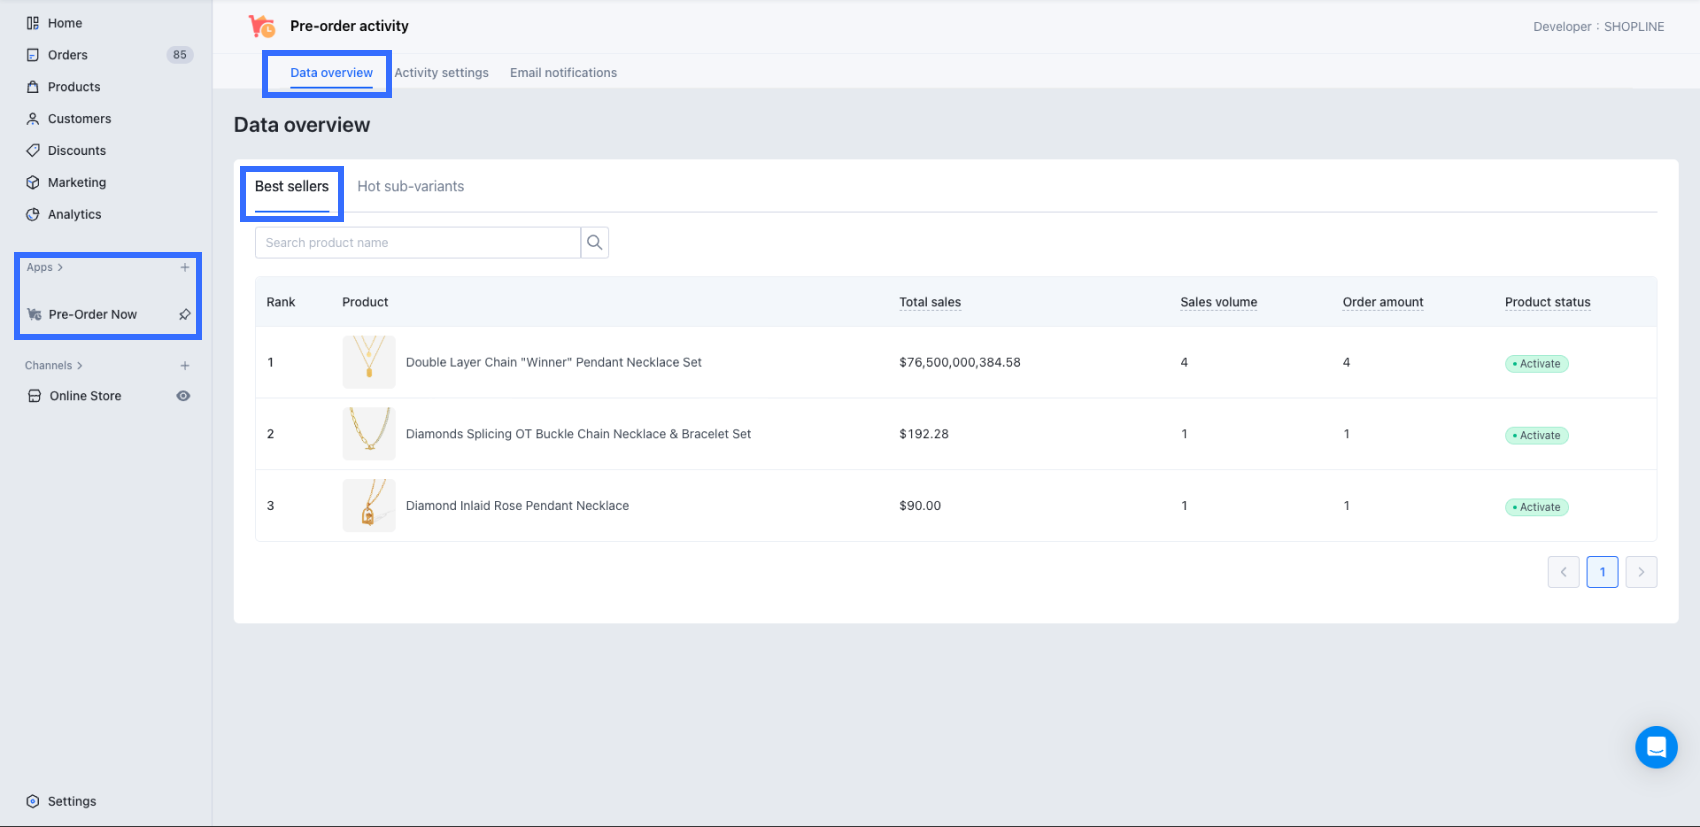Open the Orders page with 85 badge
Screen dimensions: 1700x827
68,55
